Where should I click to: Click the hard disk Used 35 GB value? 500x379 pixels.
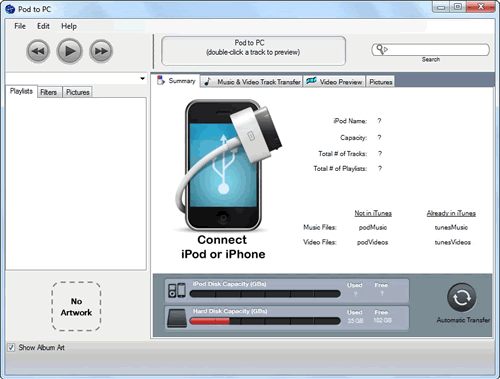355,321
